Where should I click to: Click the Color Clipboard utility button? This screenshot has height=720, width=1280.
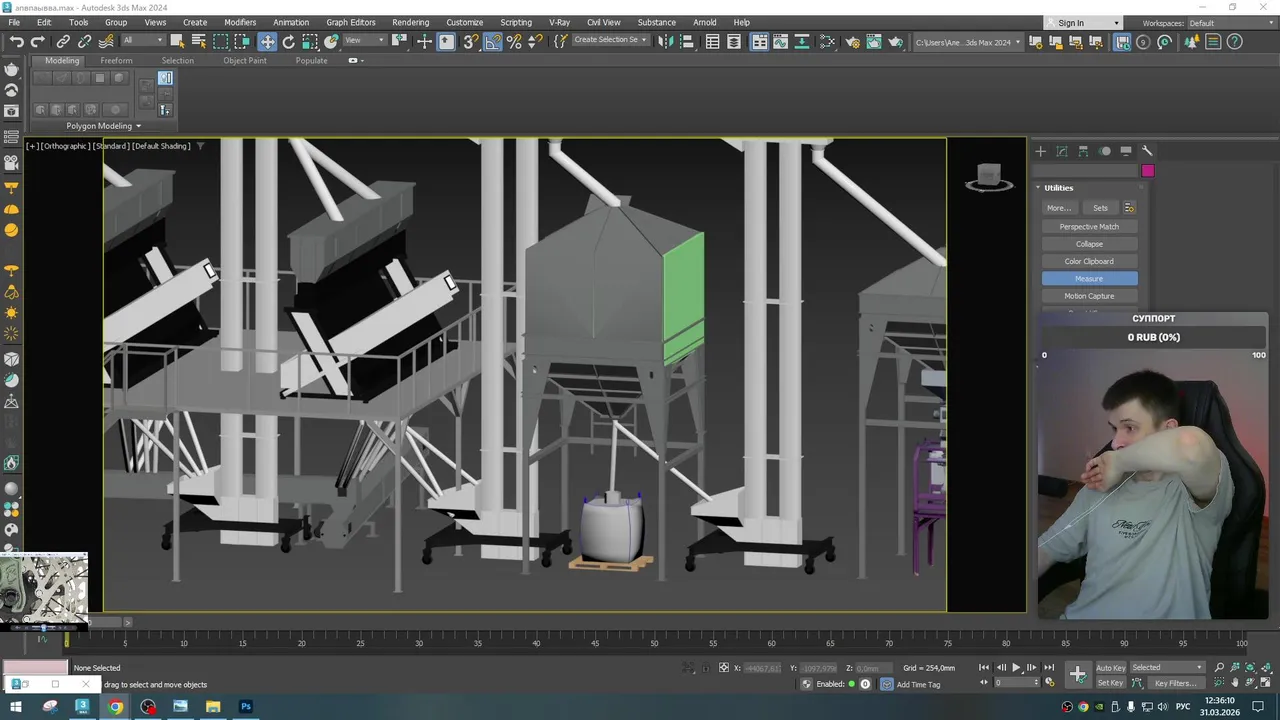pos(1089,261)
